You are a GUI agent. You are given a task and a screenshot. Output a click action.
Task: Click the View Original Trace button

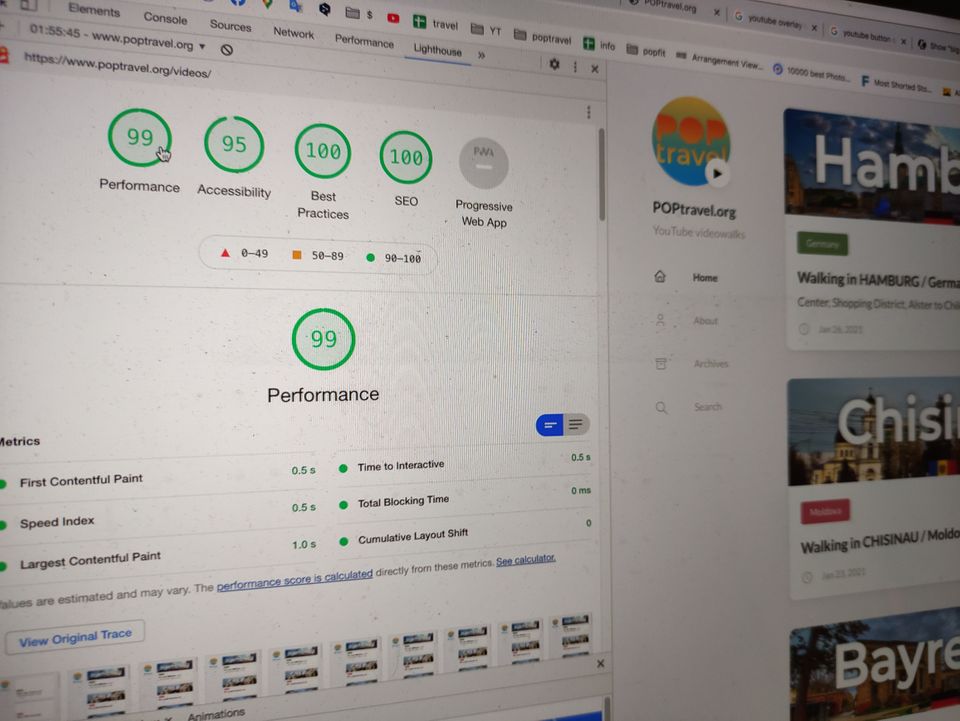pyautogui.click(x=75, y=638)
